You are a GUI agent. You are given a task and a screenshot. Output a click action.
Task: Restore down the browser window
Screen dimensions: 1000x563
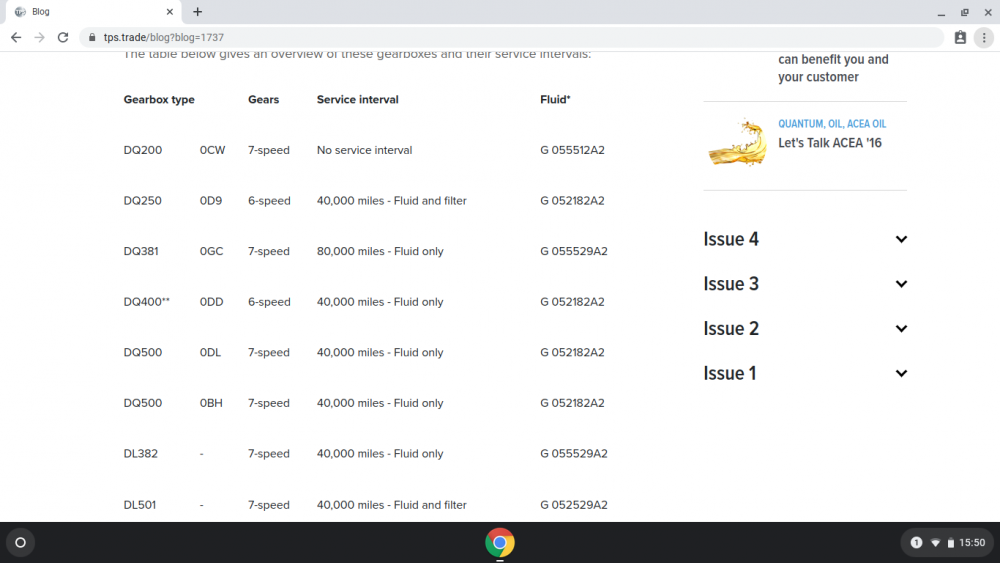point(964,12)
